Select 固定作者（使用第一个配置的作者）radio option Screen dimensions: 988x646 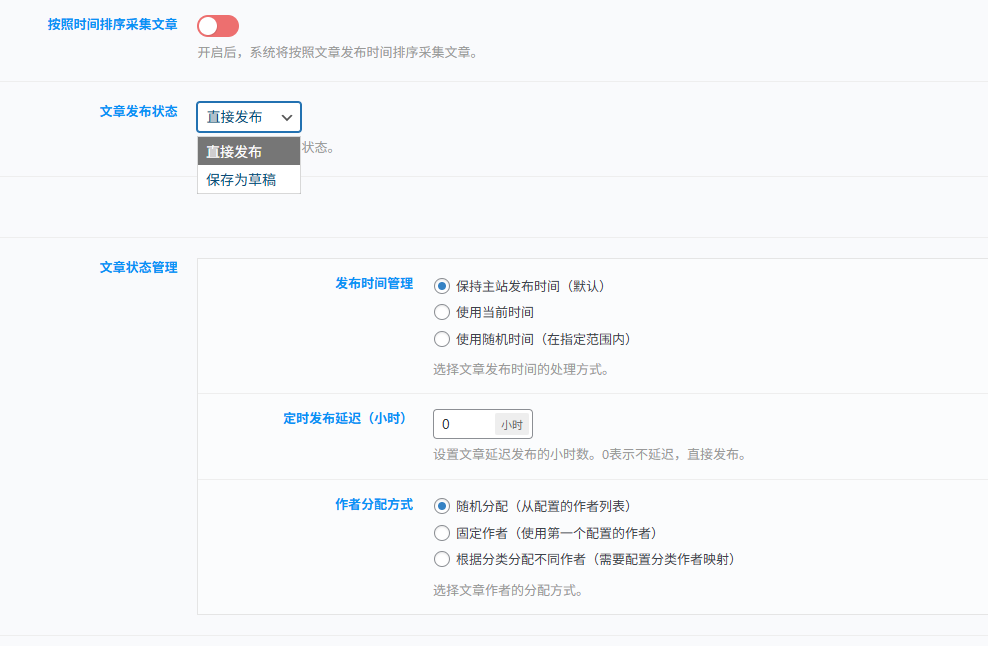coord(442,533)
